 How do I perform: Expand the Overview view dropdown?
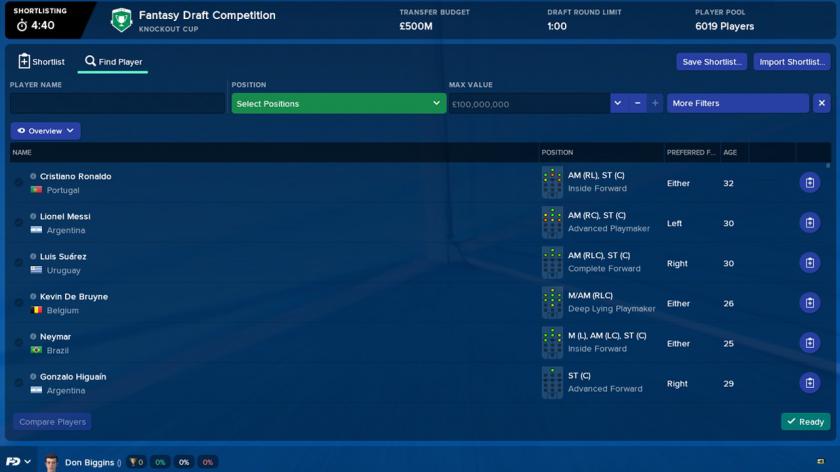[x=45, y=131]
